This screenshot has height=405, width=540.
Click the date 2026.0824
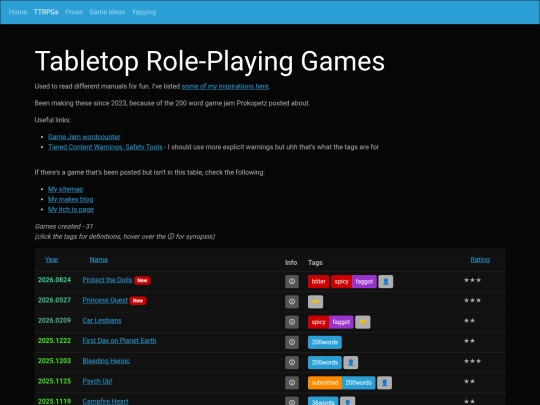pyautogui.click(x=54, y=280)
